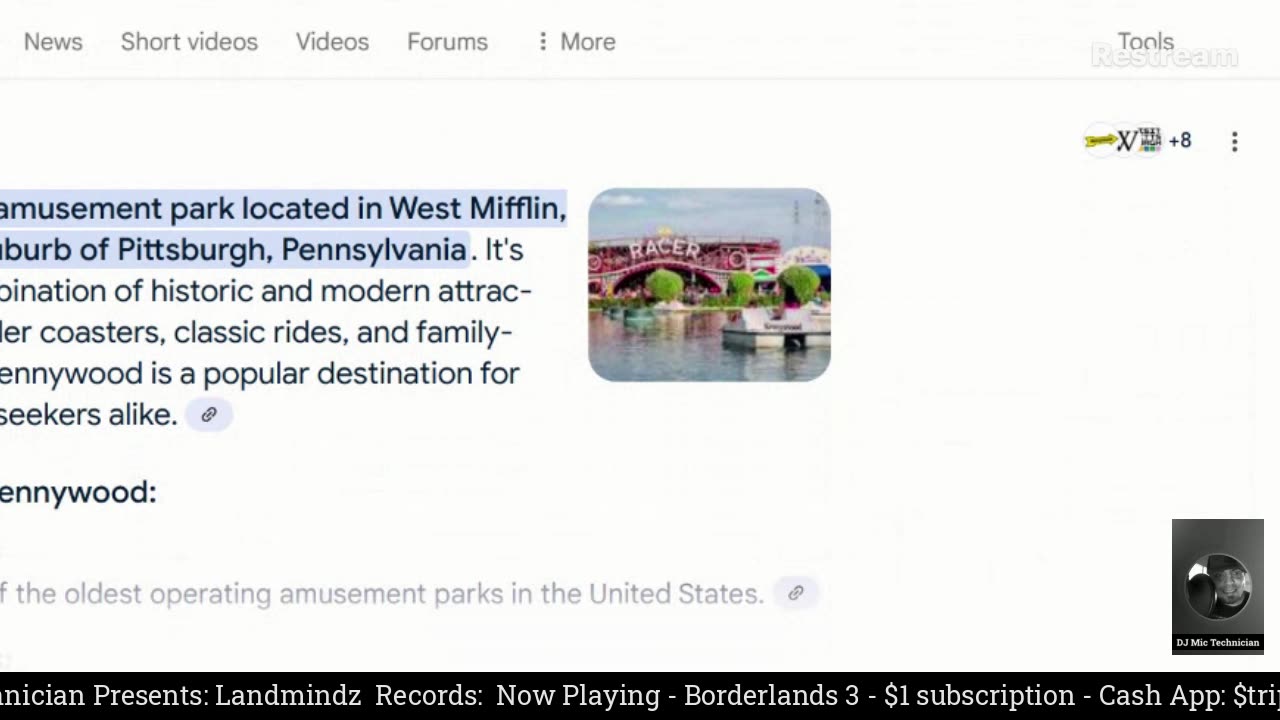This screenshot has height=720, width=1280.
Task: Select highlighted text 'Pittsburgh, Pennsylvania'
Action: pyautogui.click(x=292, y=249)
